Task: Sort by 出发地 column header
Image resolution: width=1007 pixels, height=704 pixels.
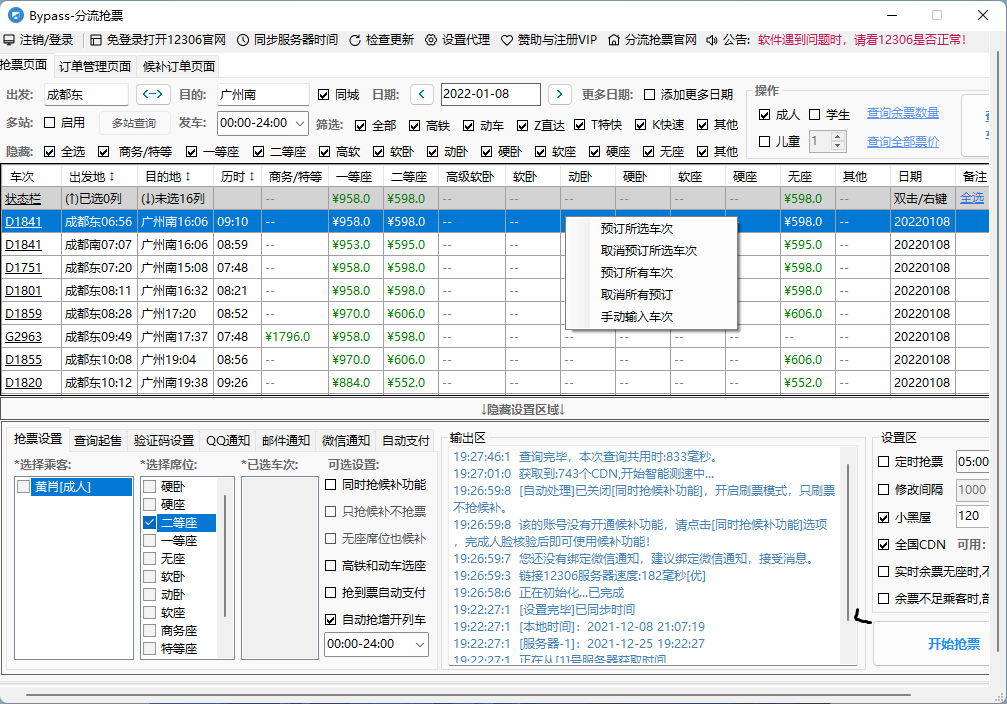Action: click(x=92, y=177)
